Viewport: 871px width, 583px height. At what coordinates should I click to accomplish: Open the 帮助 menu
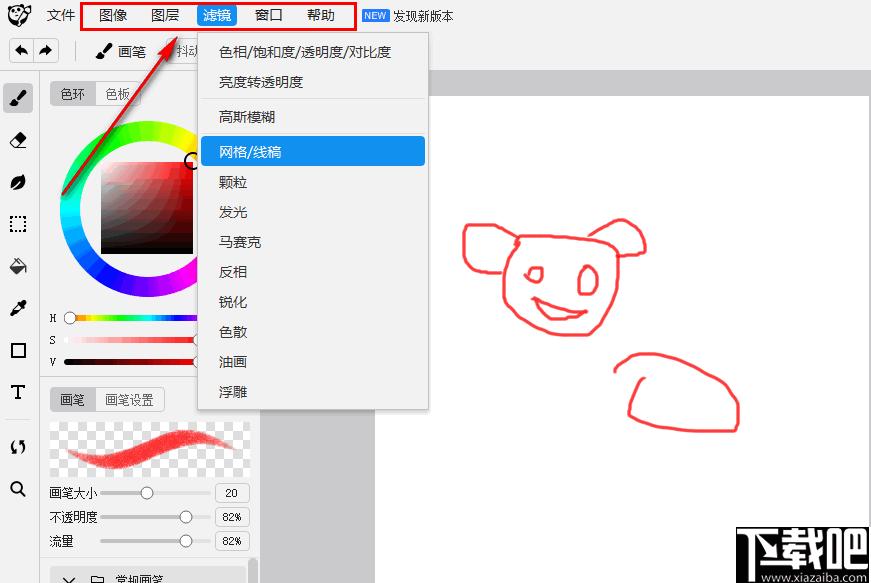click(321, 16)
